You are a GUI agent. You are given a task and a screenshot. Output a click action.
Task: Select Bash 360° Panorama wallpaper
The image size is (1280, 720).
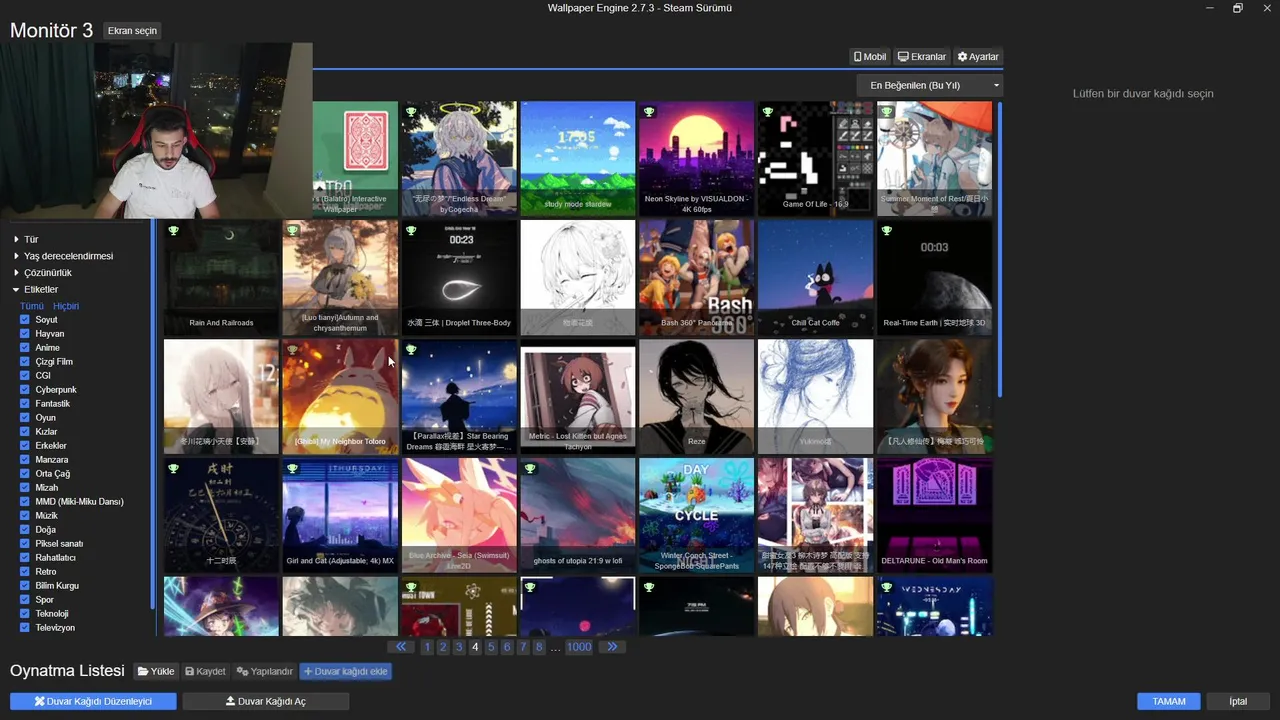696,278
